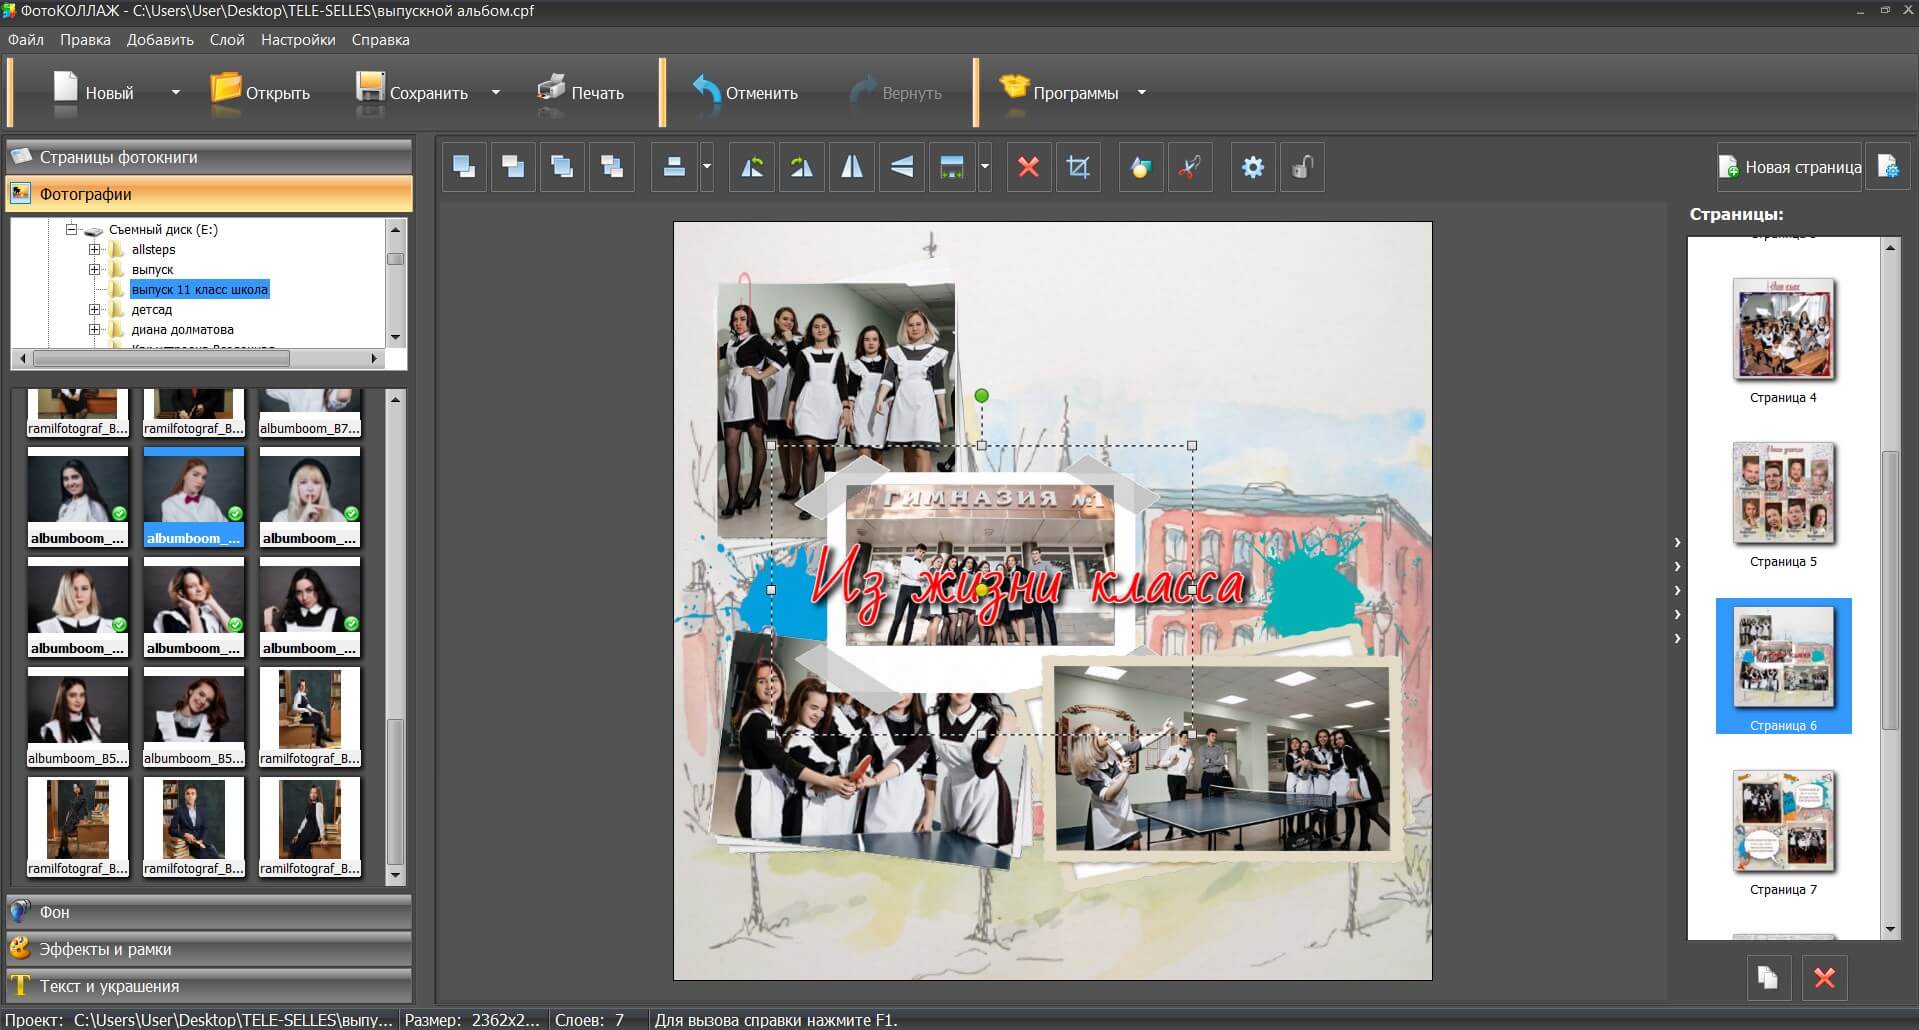The height and width of the screenshot is (1030, 1919).
Task: Click the green rotation handle above the selection
Action: (x=982, y=396)
